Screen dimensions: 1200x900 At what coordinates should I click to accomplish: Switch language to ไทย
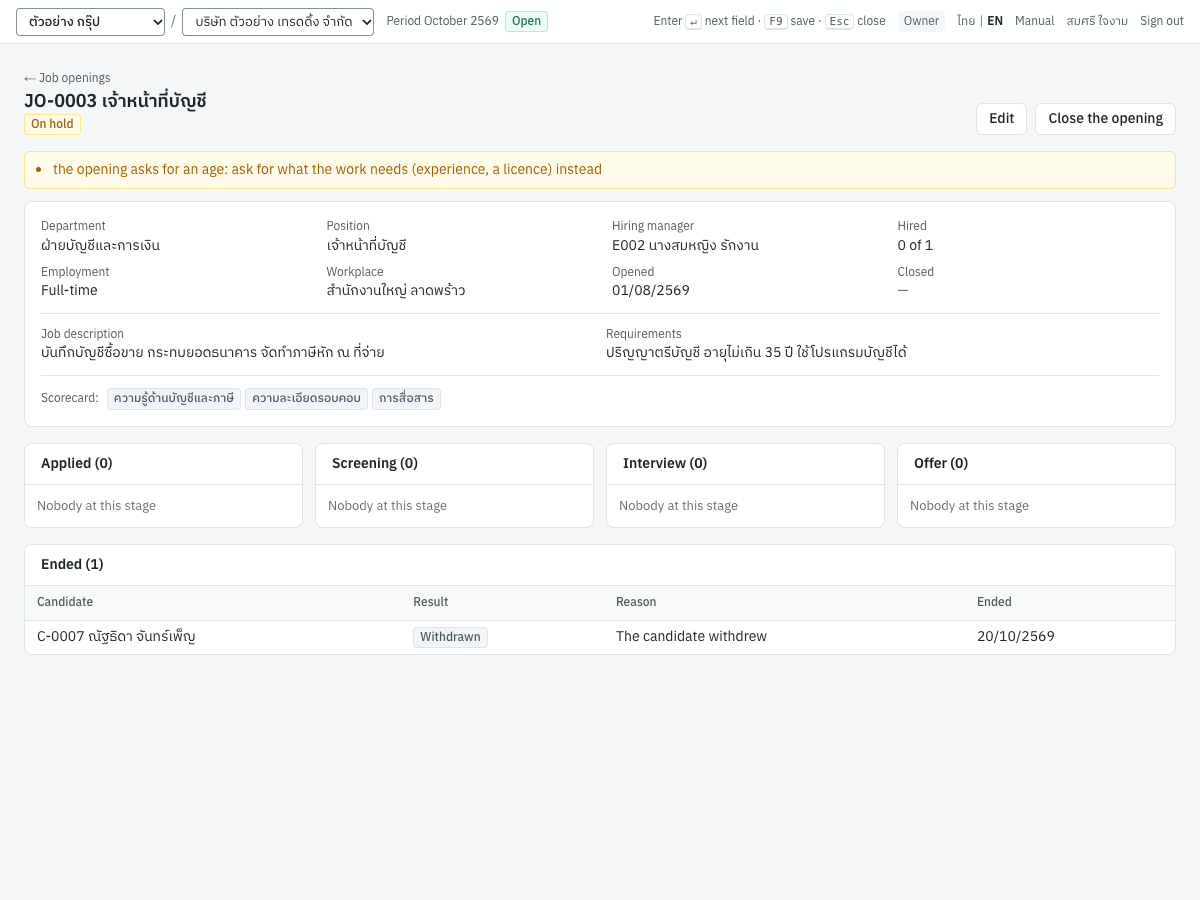[x=966, y=21]
